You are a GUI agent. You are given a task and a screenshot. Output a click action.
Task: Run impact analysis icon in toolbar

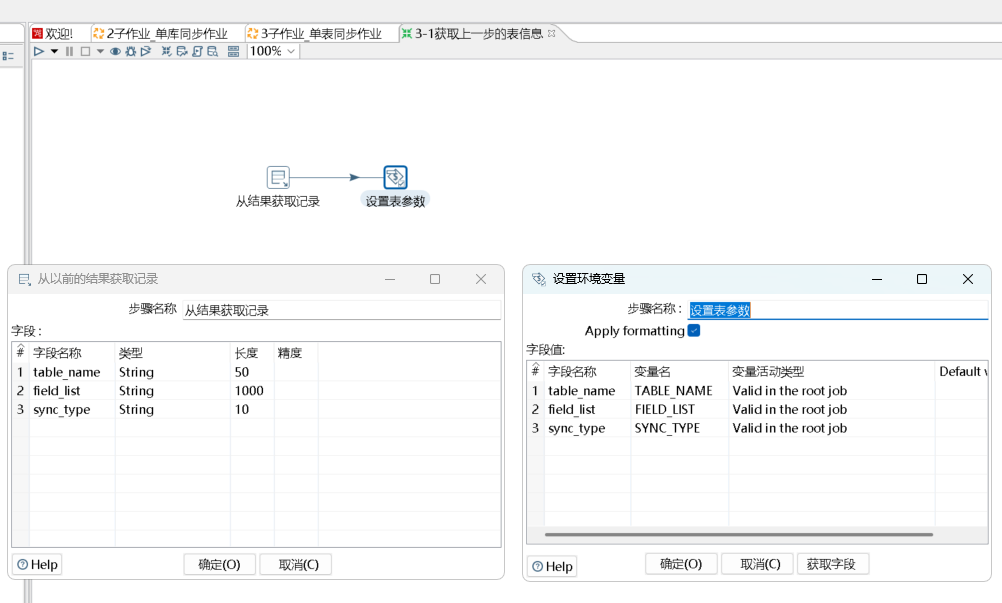pos(182,51)
